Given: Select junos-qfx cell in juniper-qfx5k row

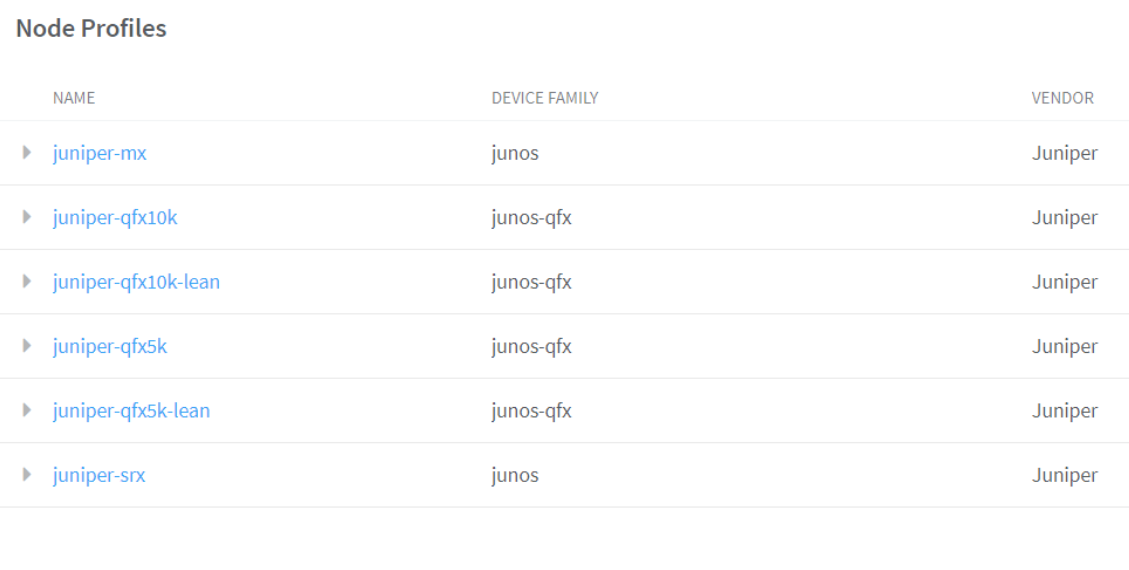Looking at the screenshot, I should [531, 346].
